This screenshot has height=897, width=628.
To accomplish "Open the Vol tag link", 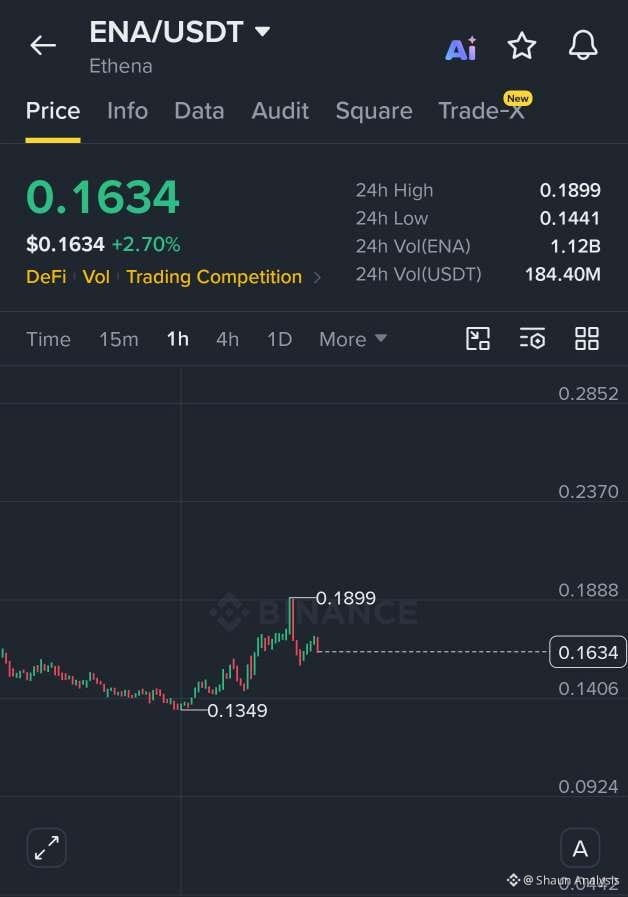I will tap(96, 277).
